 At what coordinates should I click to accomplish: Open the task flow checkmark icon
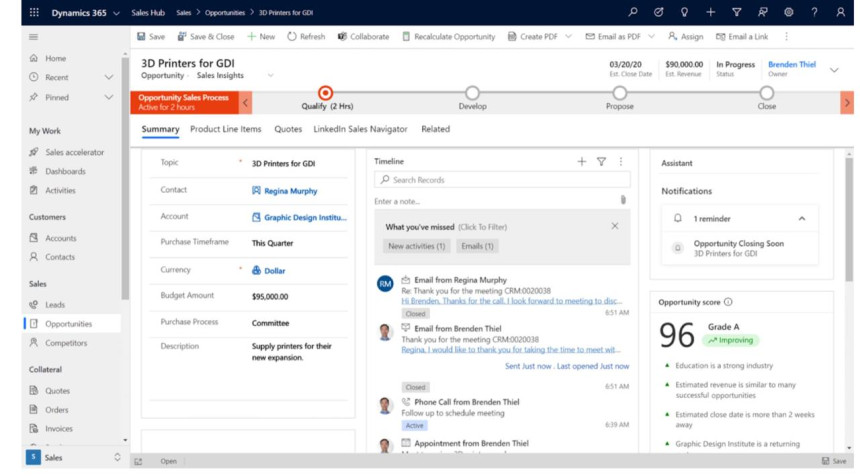[659, 12]
